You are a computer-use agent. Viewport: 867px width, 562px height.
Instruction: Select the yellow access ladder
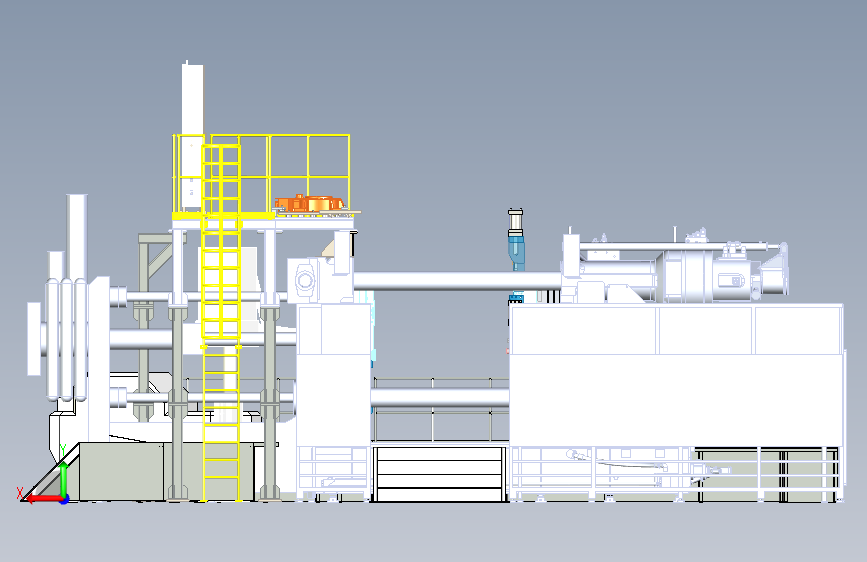point(221,322)
